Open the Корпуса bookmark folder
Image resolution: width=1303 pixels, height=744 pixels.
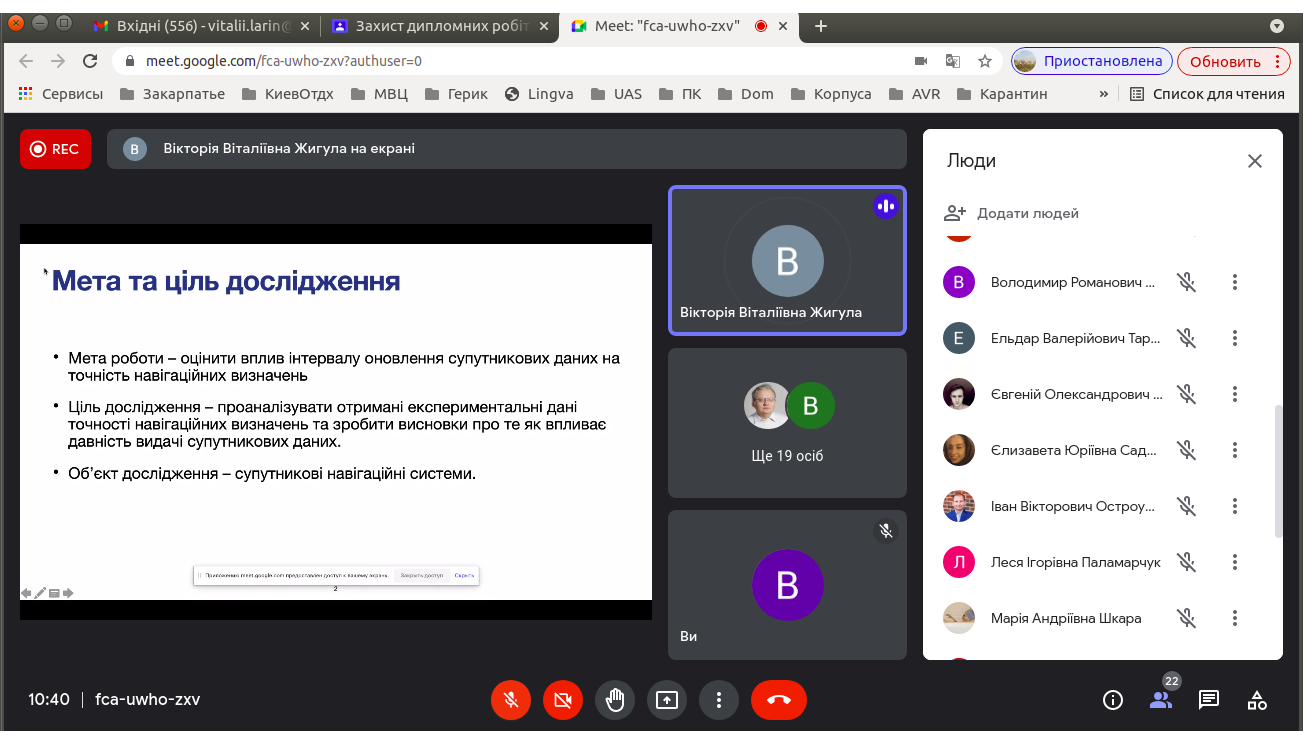coord(831,94)
